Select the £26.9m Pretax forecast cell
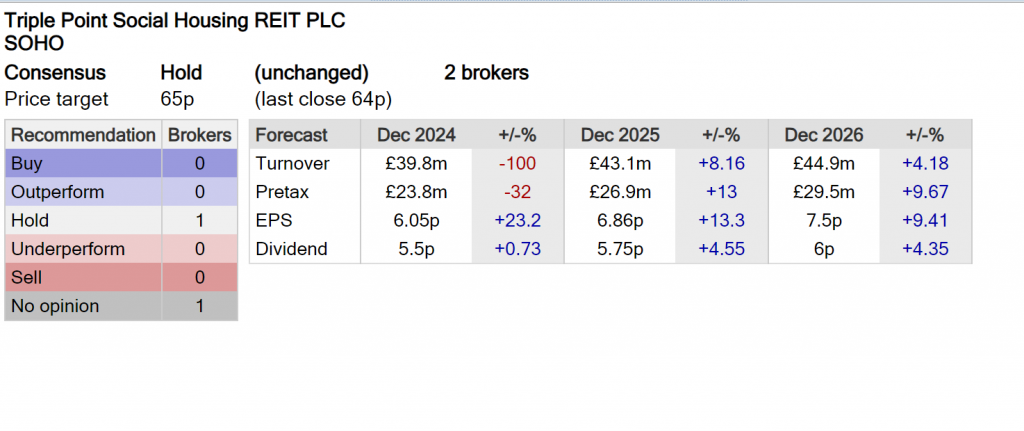Image resolution: width=1024 pixels, height=431 pixels. tap(620, 192)
